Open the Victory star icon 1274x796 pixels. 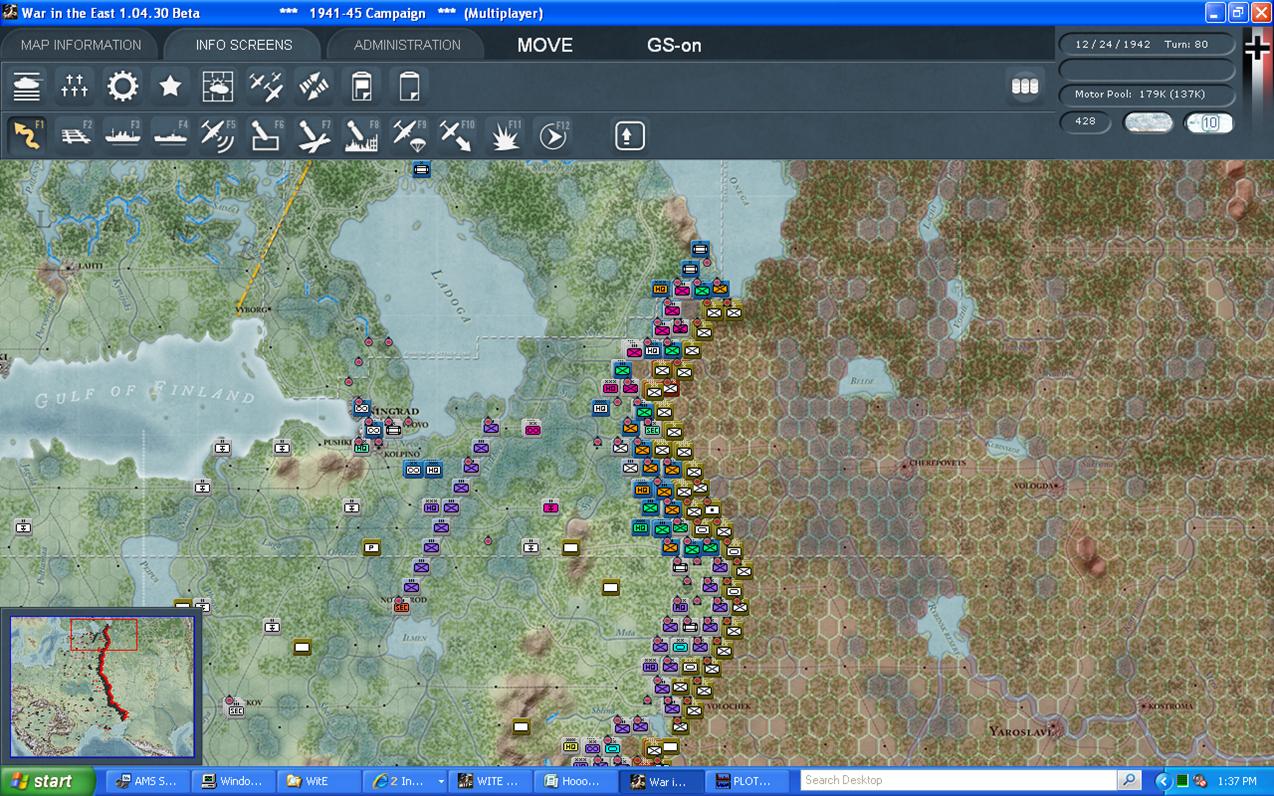pos(171,86)
